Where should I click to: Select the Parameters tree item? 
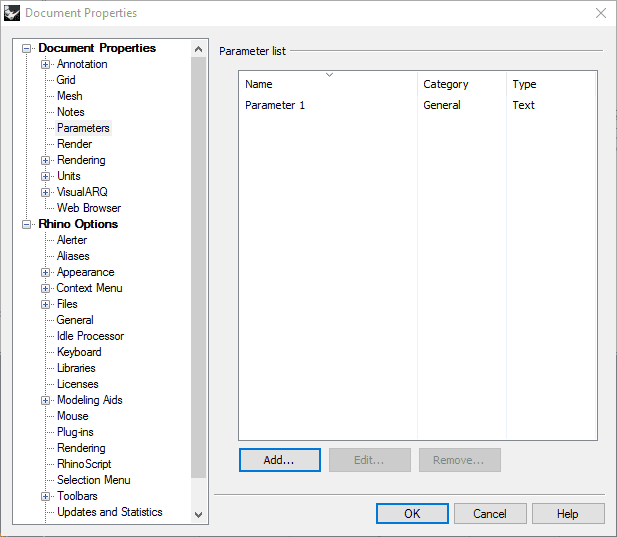click(83, 128)
